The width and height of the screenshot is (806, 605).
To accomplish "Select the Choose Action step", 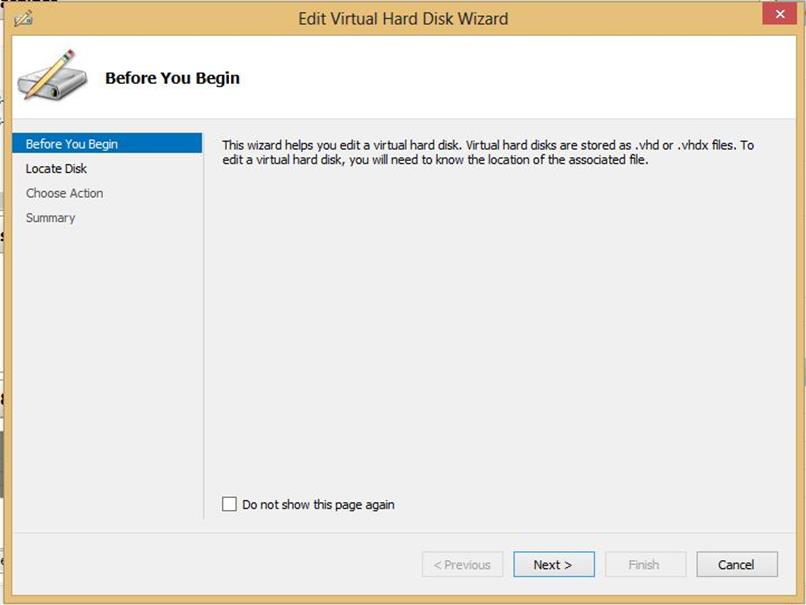I will pyautogui.click(x=64, y=193).
